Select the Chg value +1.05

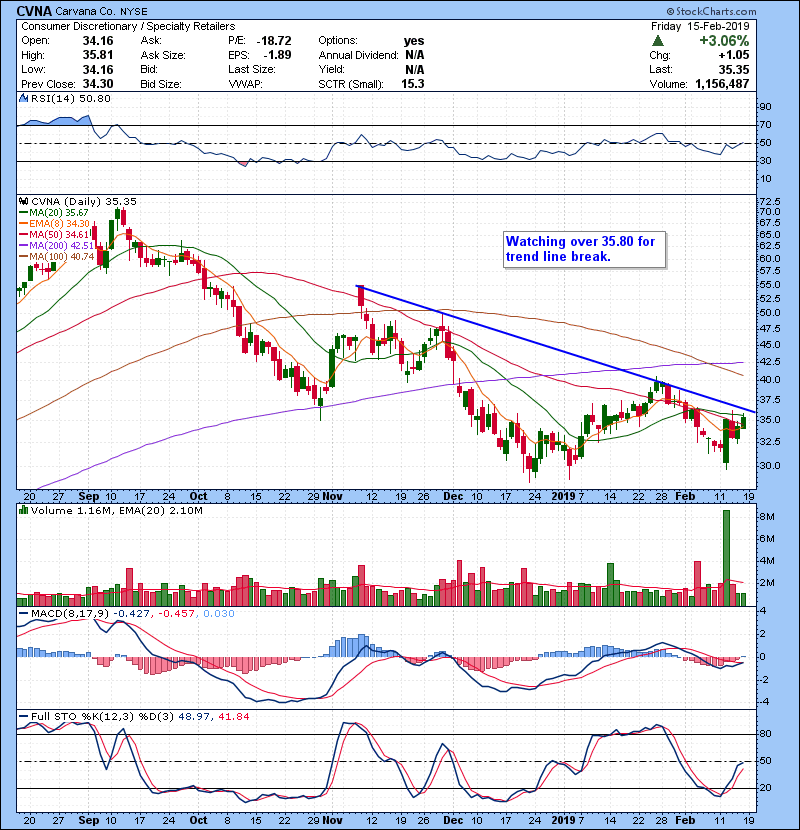pos(734,55)
